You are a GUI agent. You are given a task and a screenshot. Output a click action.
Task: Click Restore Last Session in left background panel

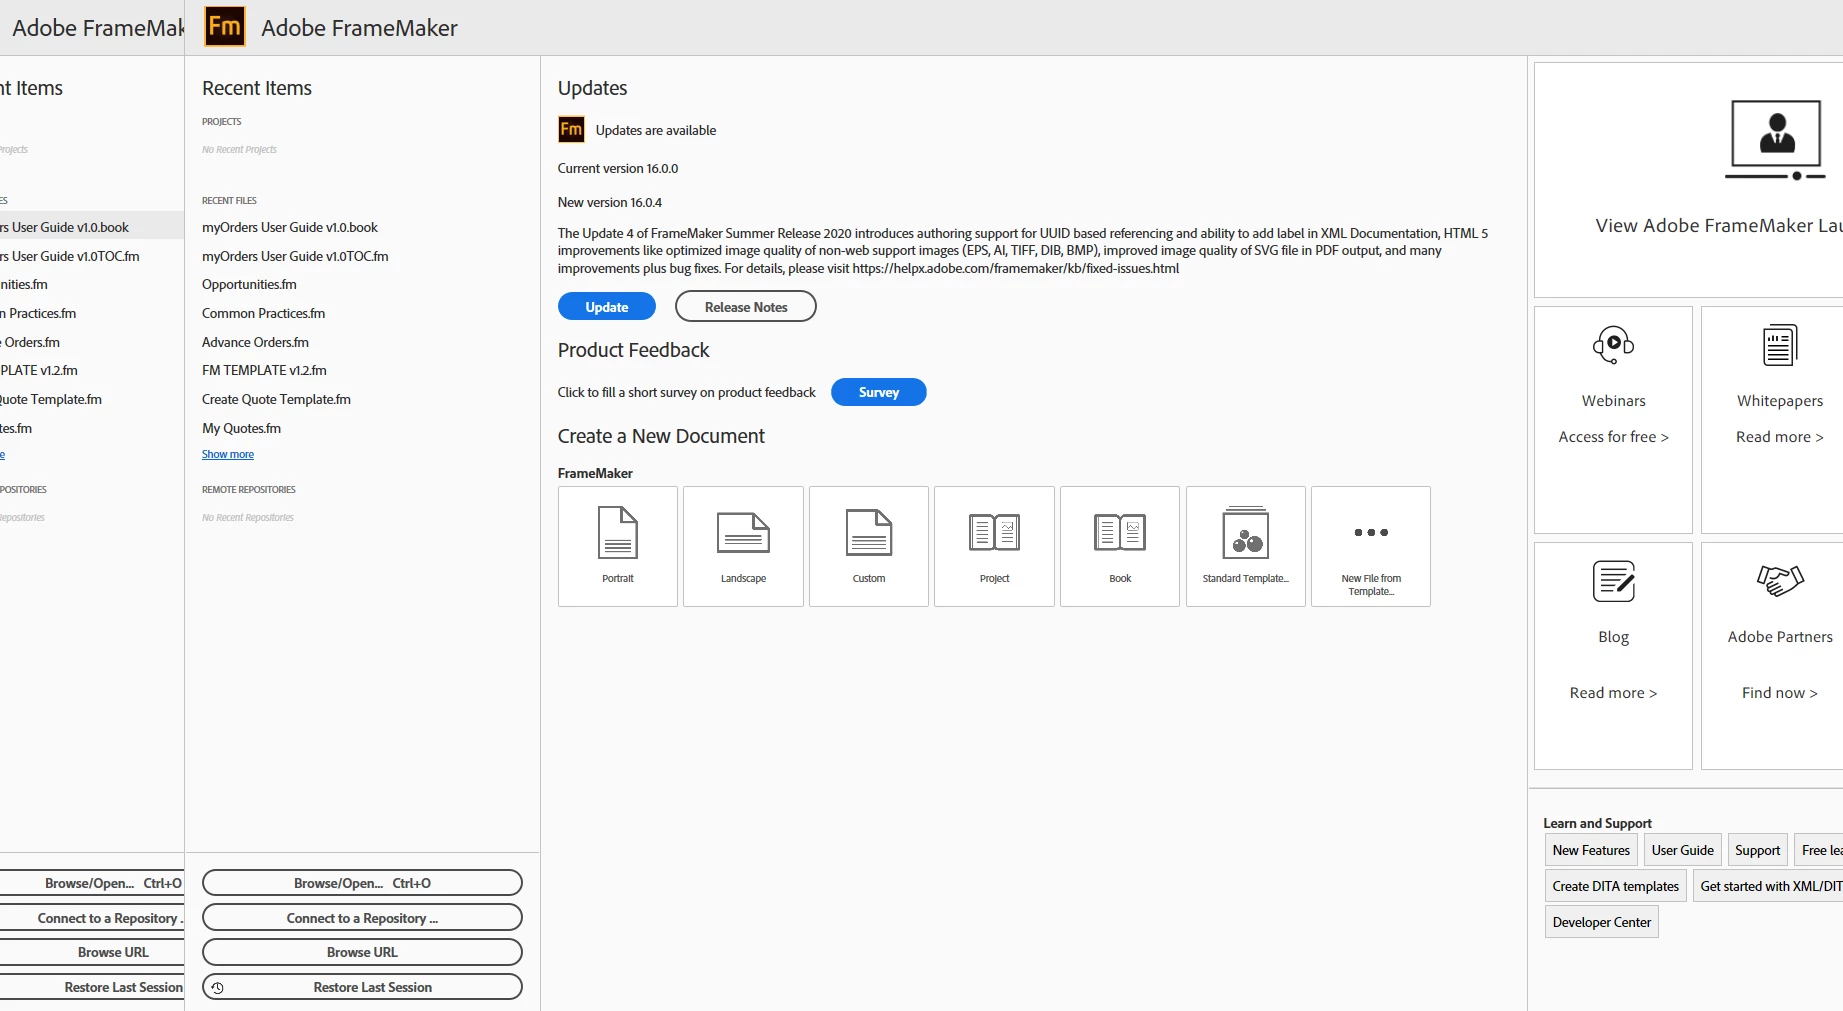92,987
